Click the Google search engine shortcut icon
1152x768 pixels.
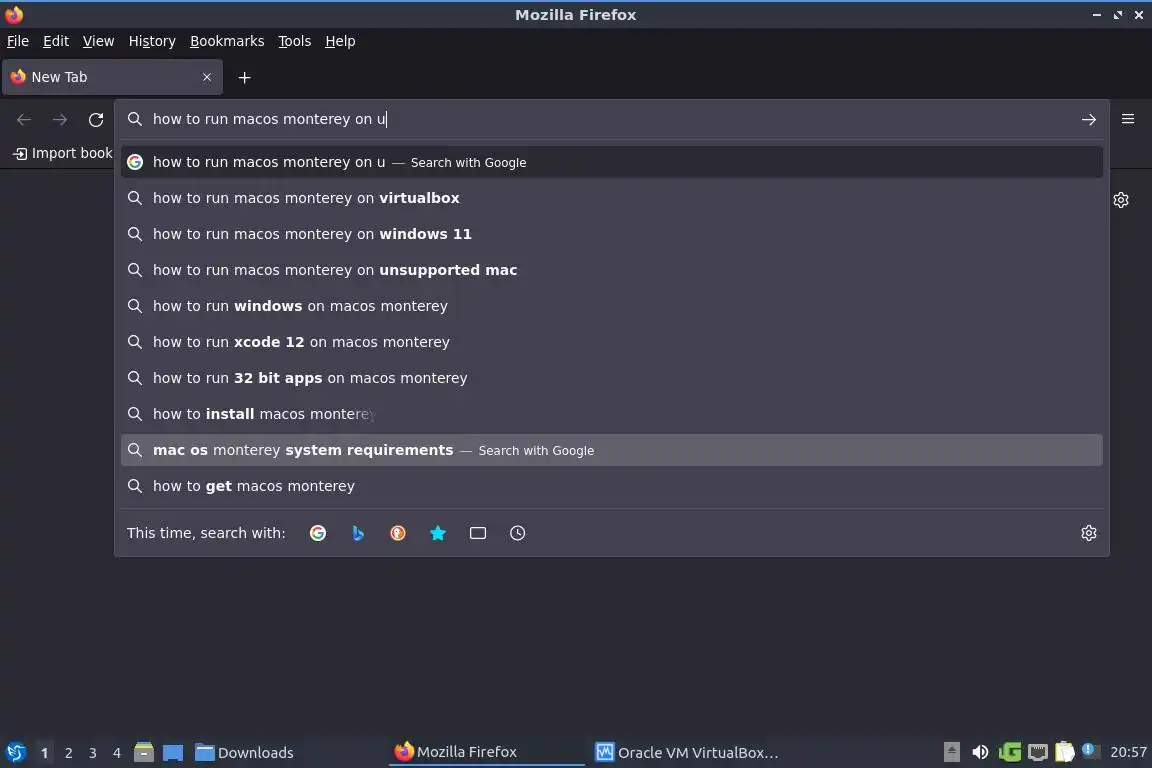(317, 533)
